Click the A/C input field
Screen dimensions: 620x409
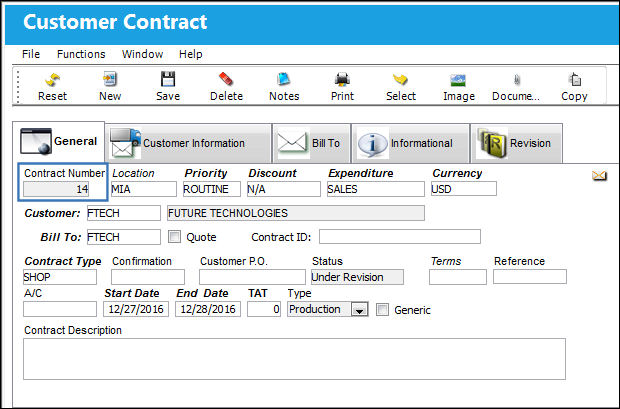click(60, 309)
